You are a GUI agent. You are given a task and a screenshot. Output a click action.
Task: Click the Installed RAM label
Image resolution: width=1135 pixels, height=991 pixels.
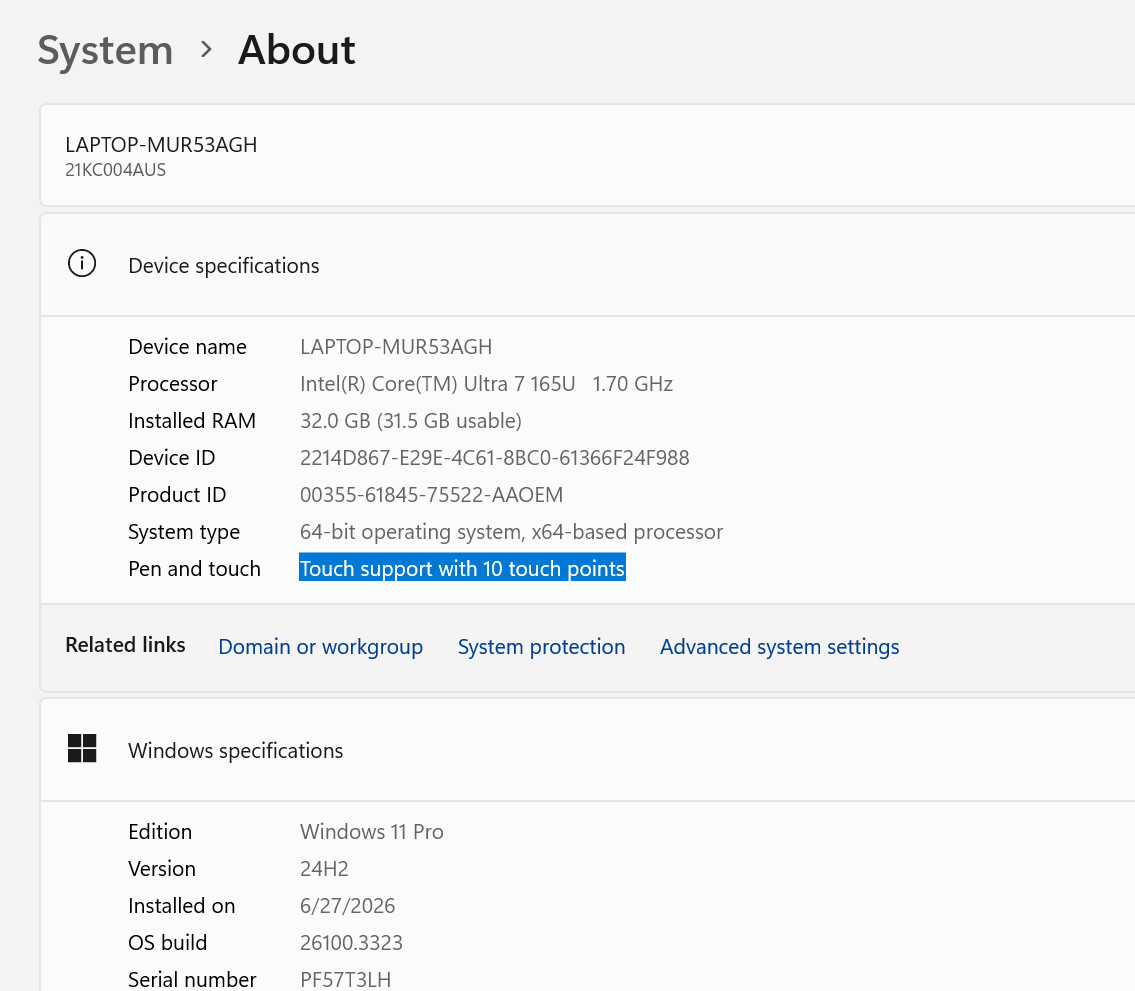click(192, 421)
